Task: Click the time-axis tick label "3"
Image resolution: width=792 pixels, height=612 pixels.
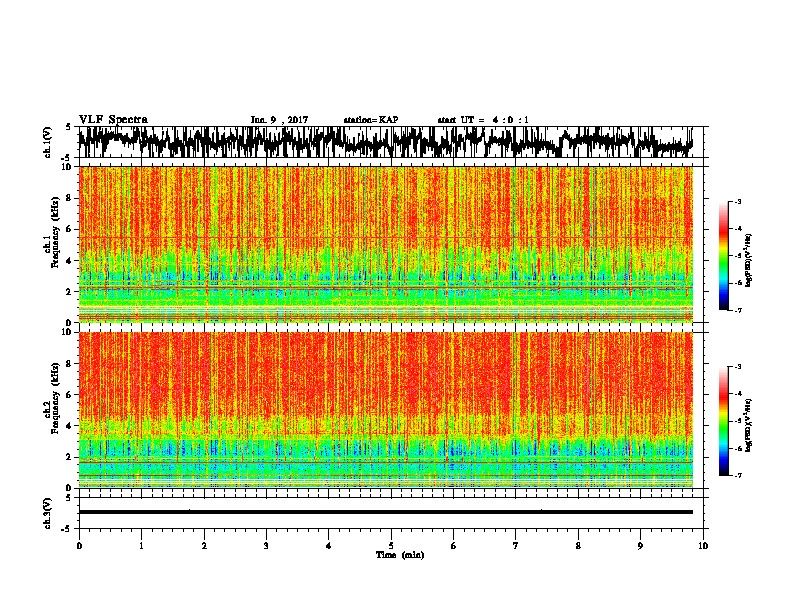Action: point(266,546)
